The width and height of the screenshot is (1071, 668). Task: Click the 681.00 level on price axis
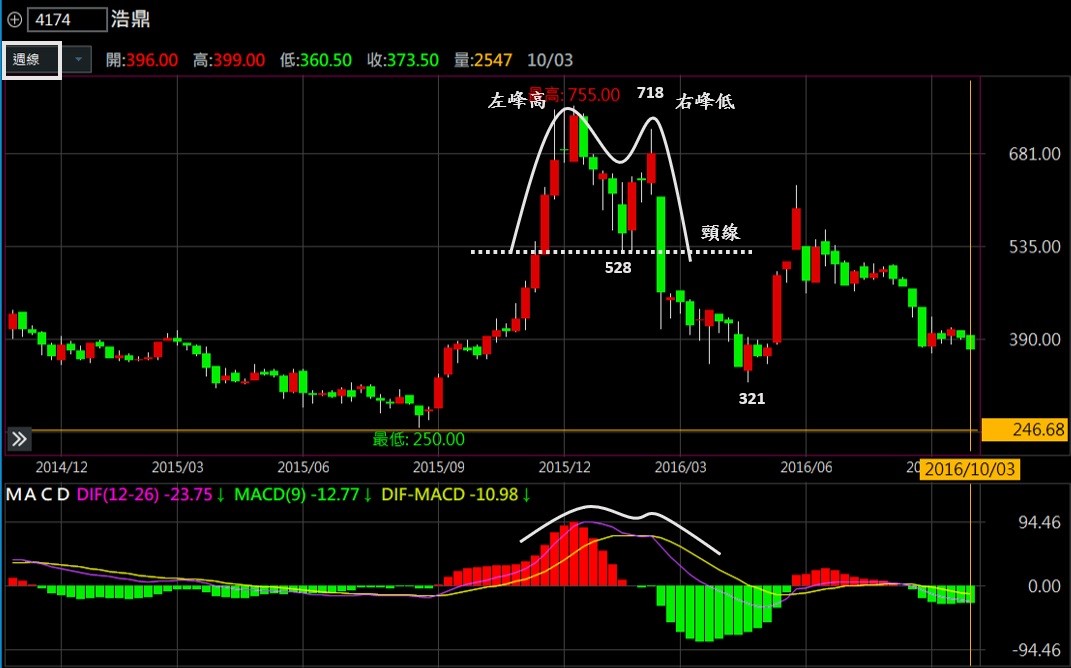[1035, 154]
